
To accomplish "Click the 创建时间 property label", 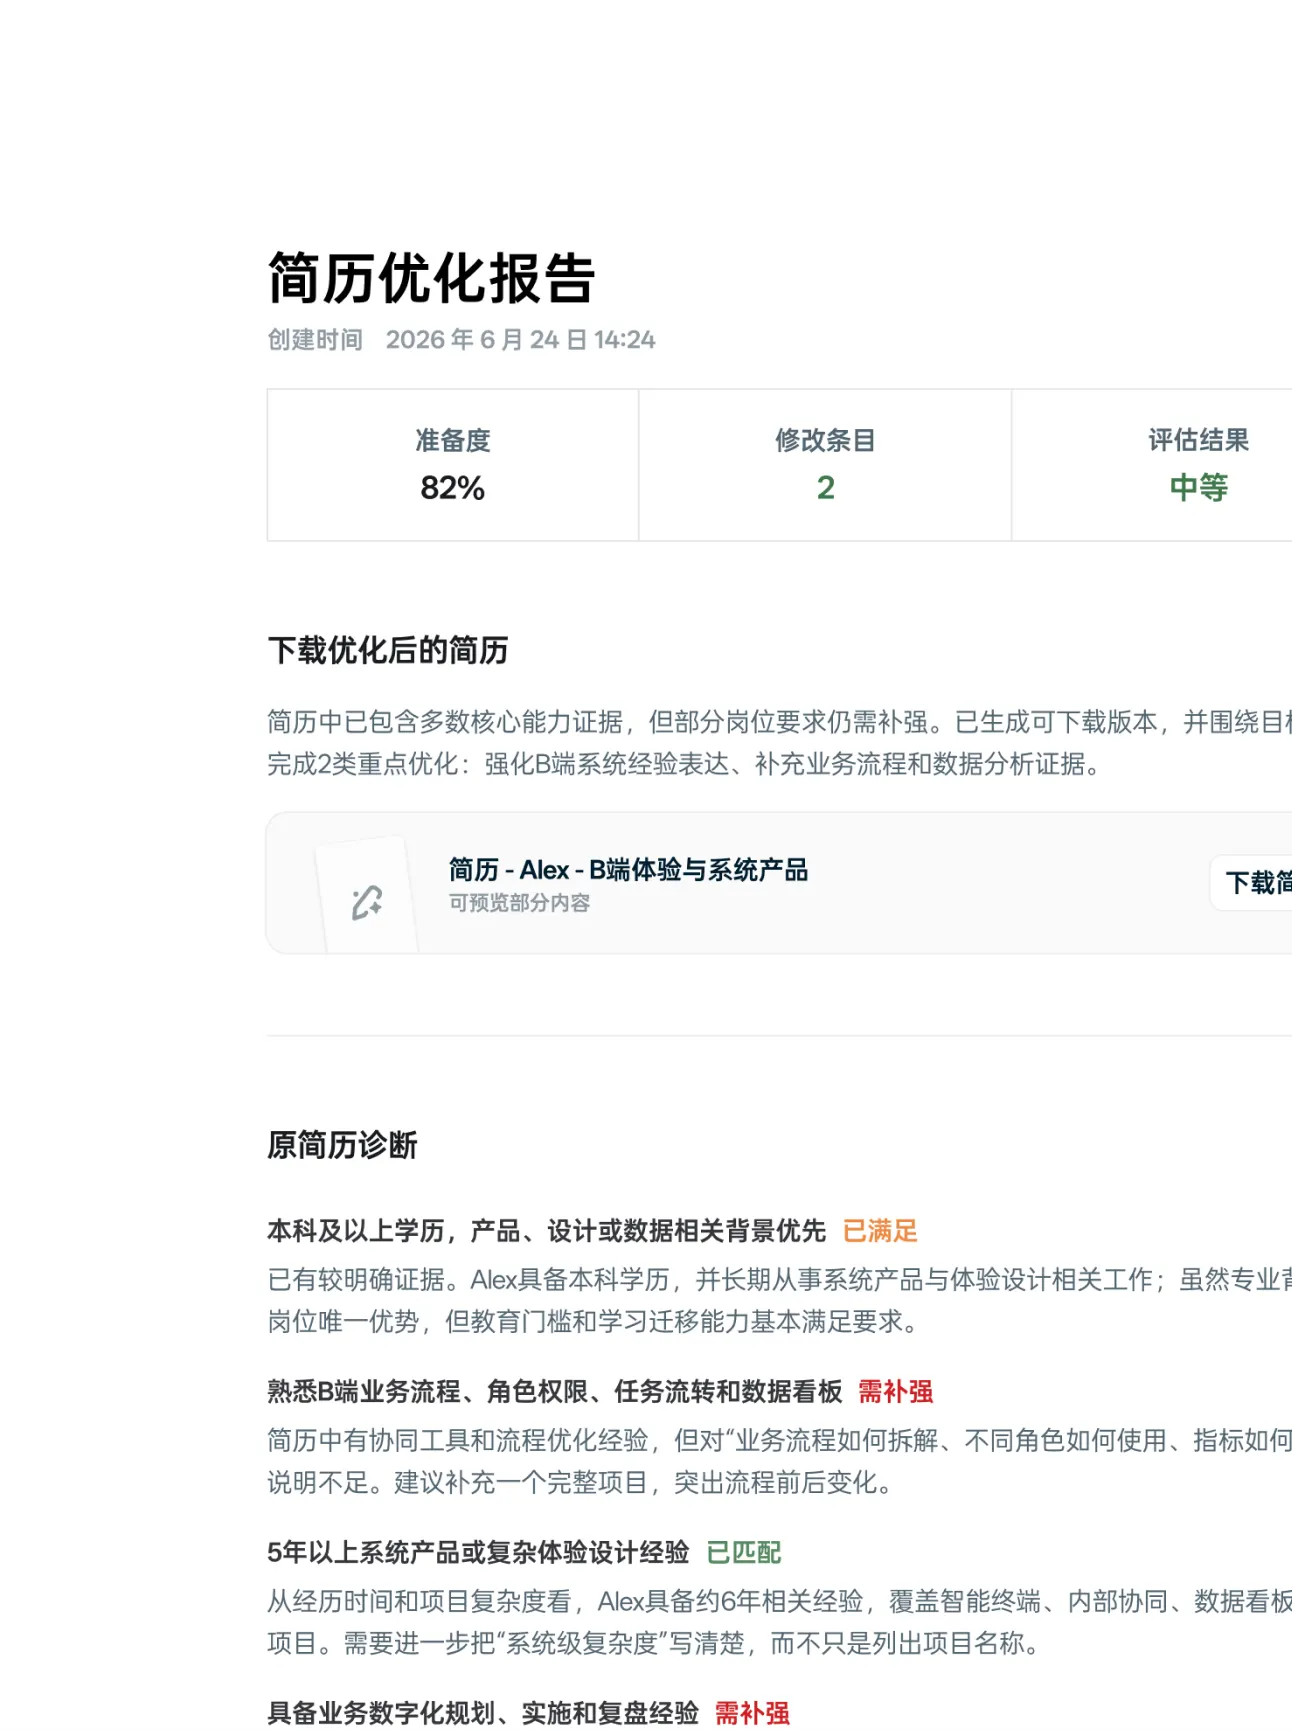I will click(x=315, y=340).
